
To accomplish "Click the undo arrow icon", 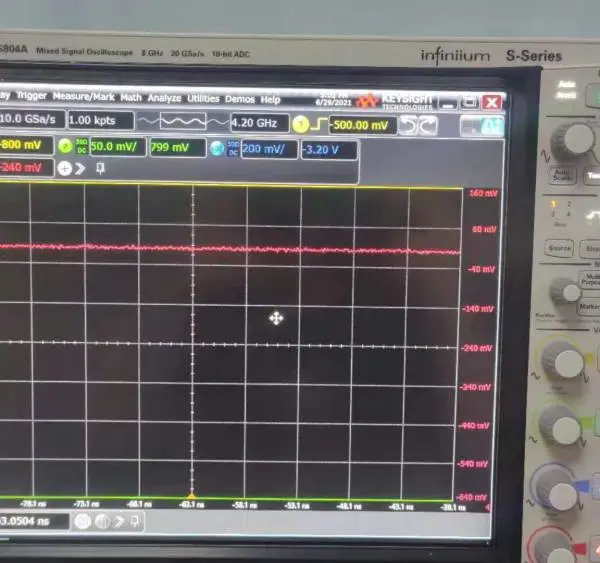I will 408,126.
